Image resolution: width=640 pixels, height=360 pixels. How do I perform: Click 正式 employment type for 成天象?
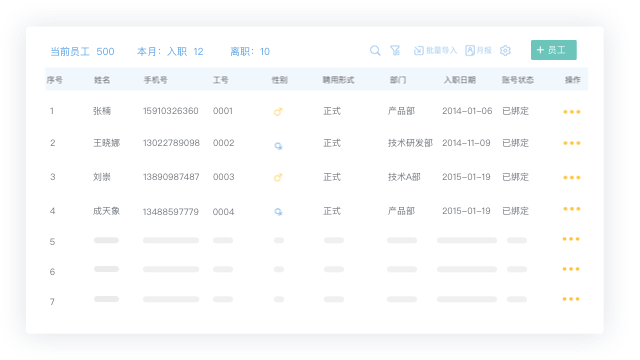(332, 211)
